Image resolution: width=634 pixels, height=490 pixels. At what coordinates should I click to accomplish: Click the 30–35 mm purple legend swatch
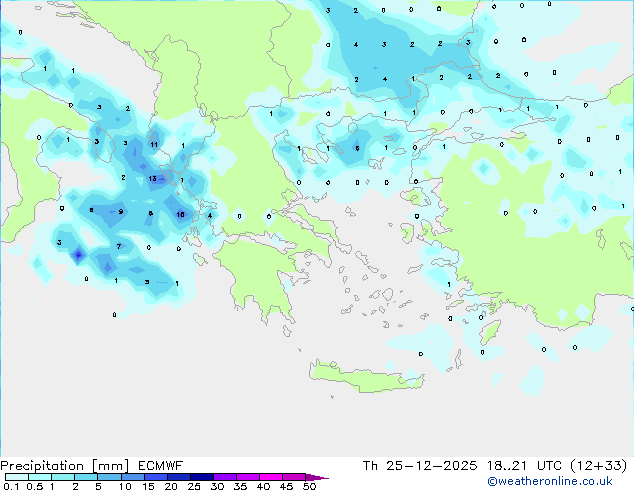224,477
